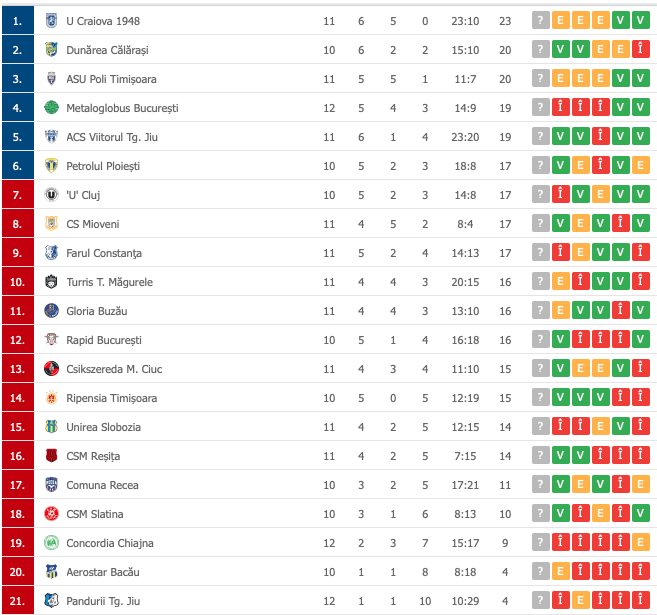Click the Dunărea Călărași club crest
Viewport: 657px width, 615px height.
[52, 49]
